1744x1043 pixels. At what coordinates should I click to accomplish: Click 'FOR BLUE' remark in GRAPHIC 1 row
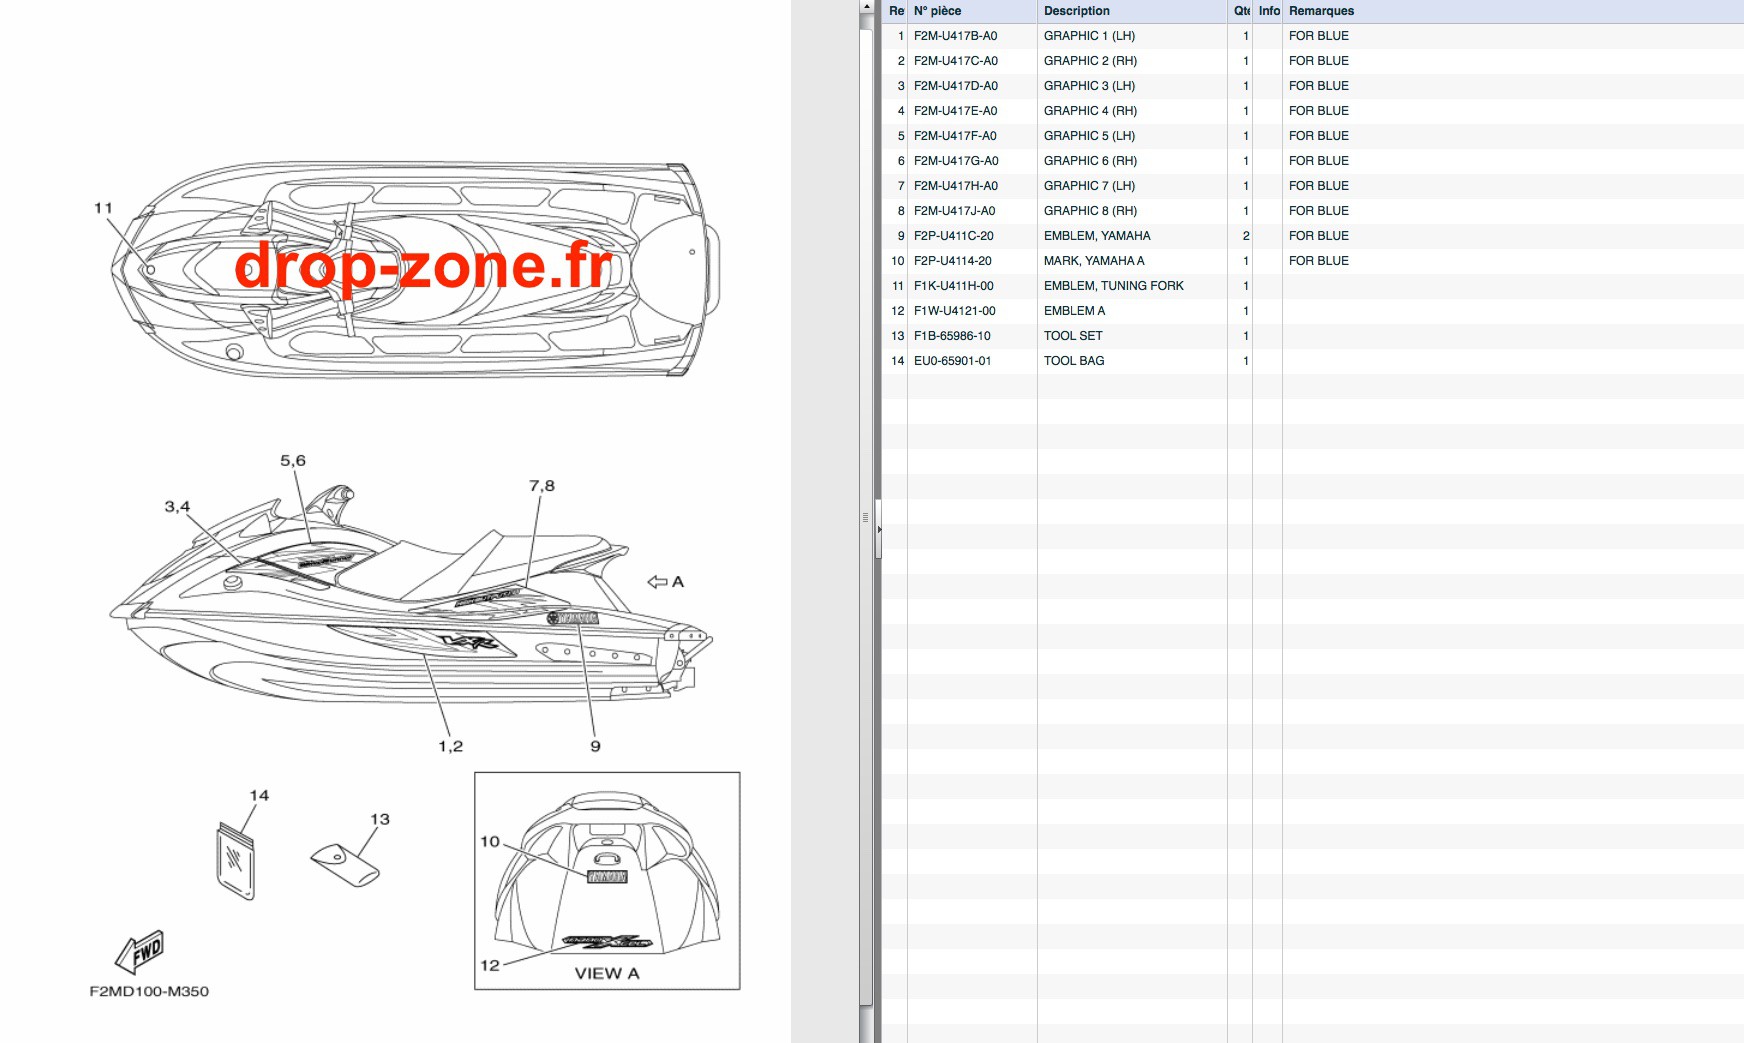point(1318,36)
